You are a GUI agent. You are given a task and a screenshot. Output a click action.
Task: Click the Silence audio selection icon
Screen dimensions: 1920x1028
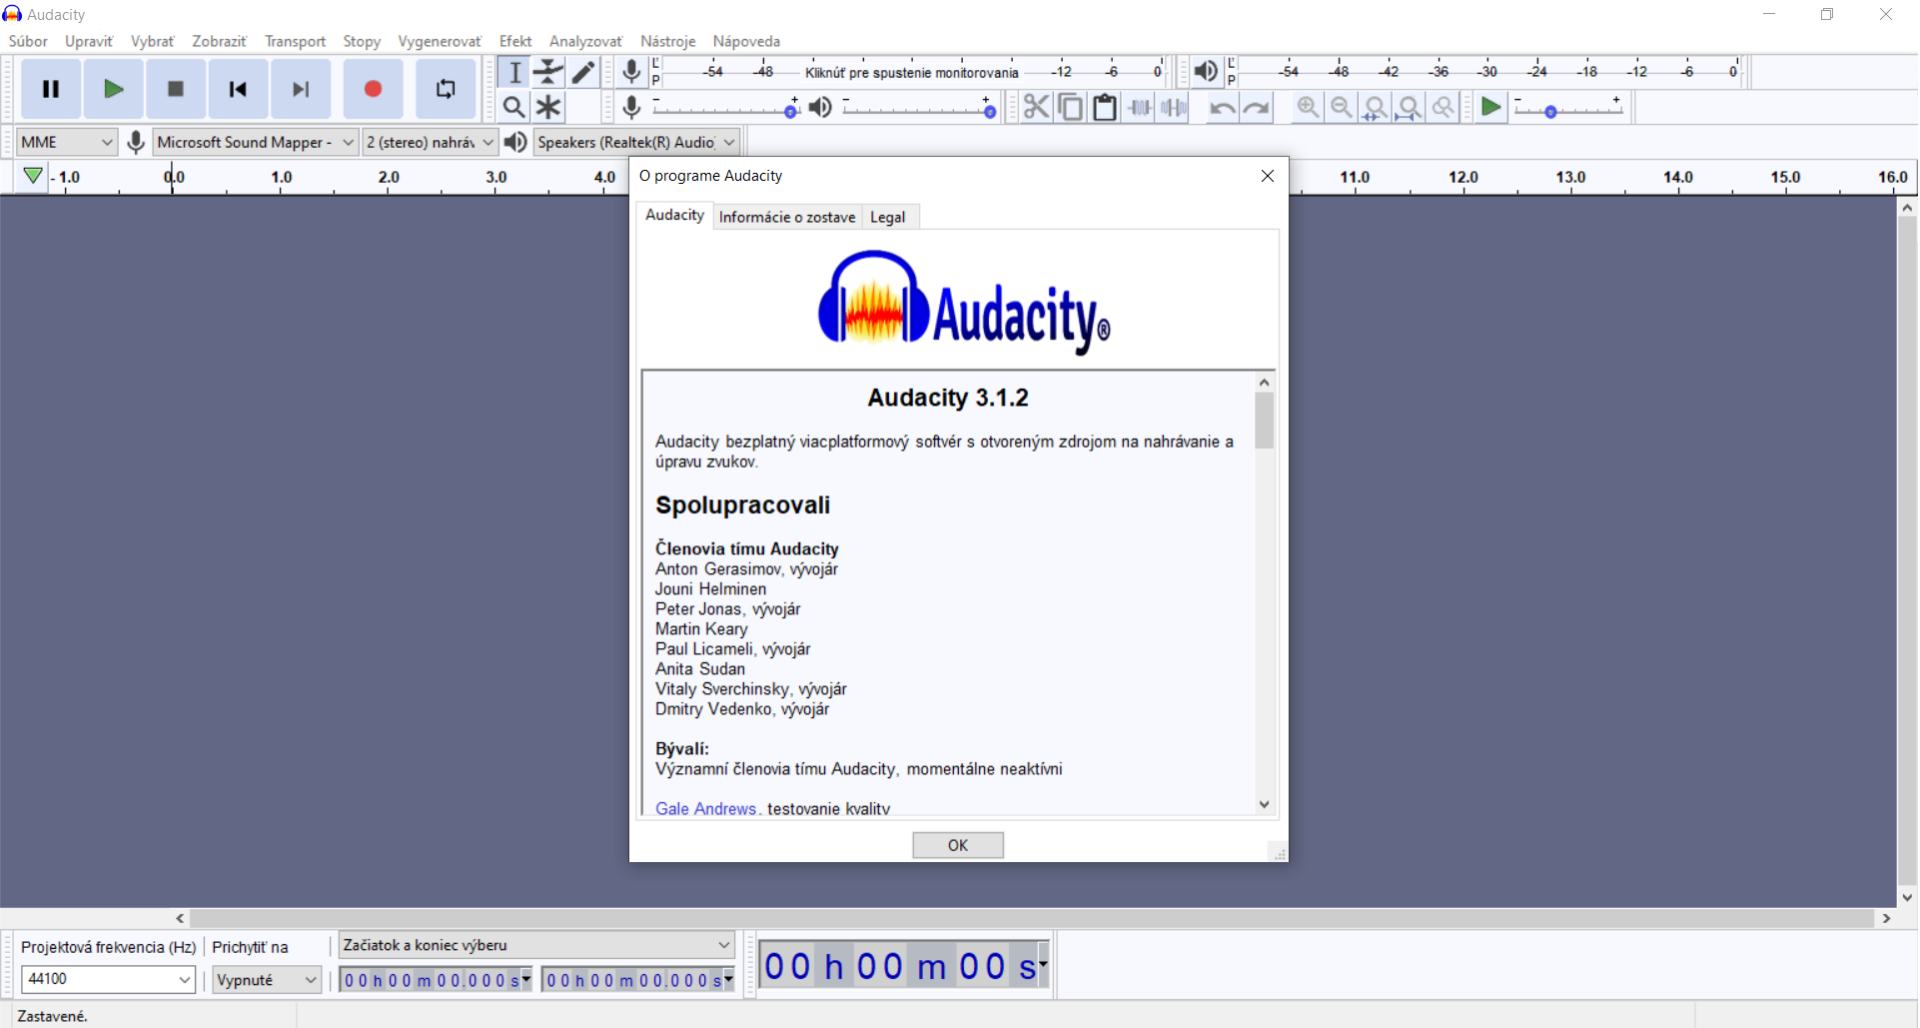1173,107
